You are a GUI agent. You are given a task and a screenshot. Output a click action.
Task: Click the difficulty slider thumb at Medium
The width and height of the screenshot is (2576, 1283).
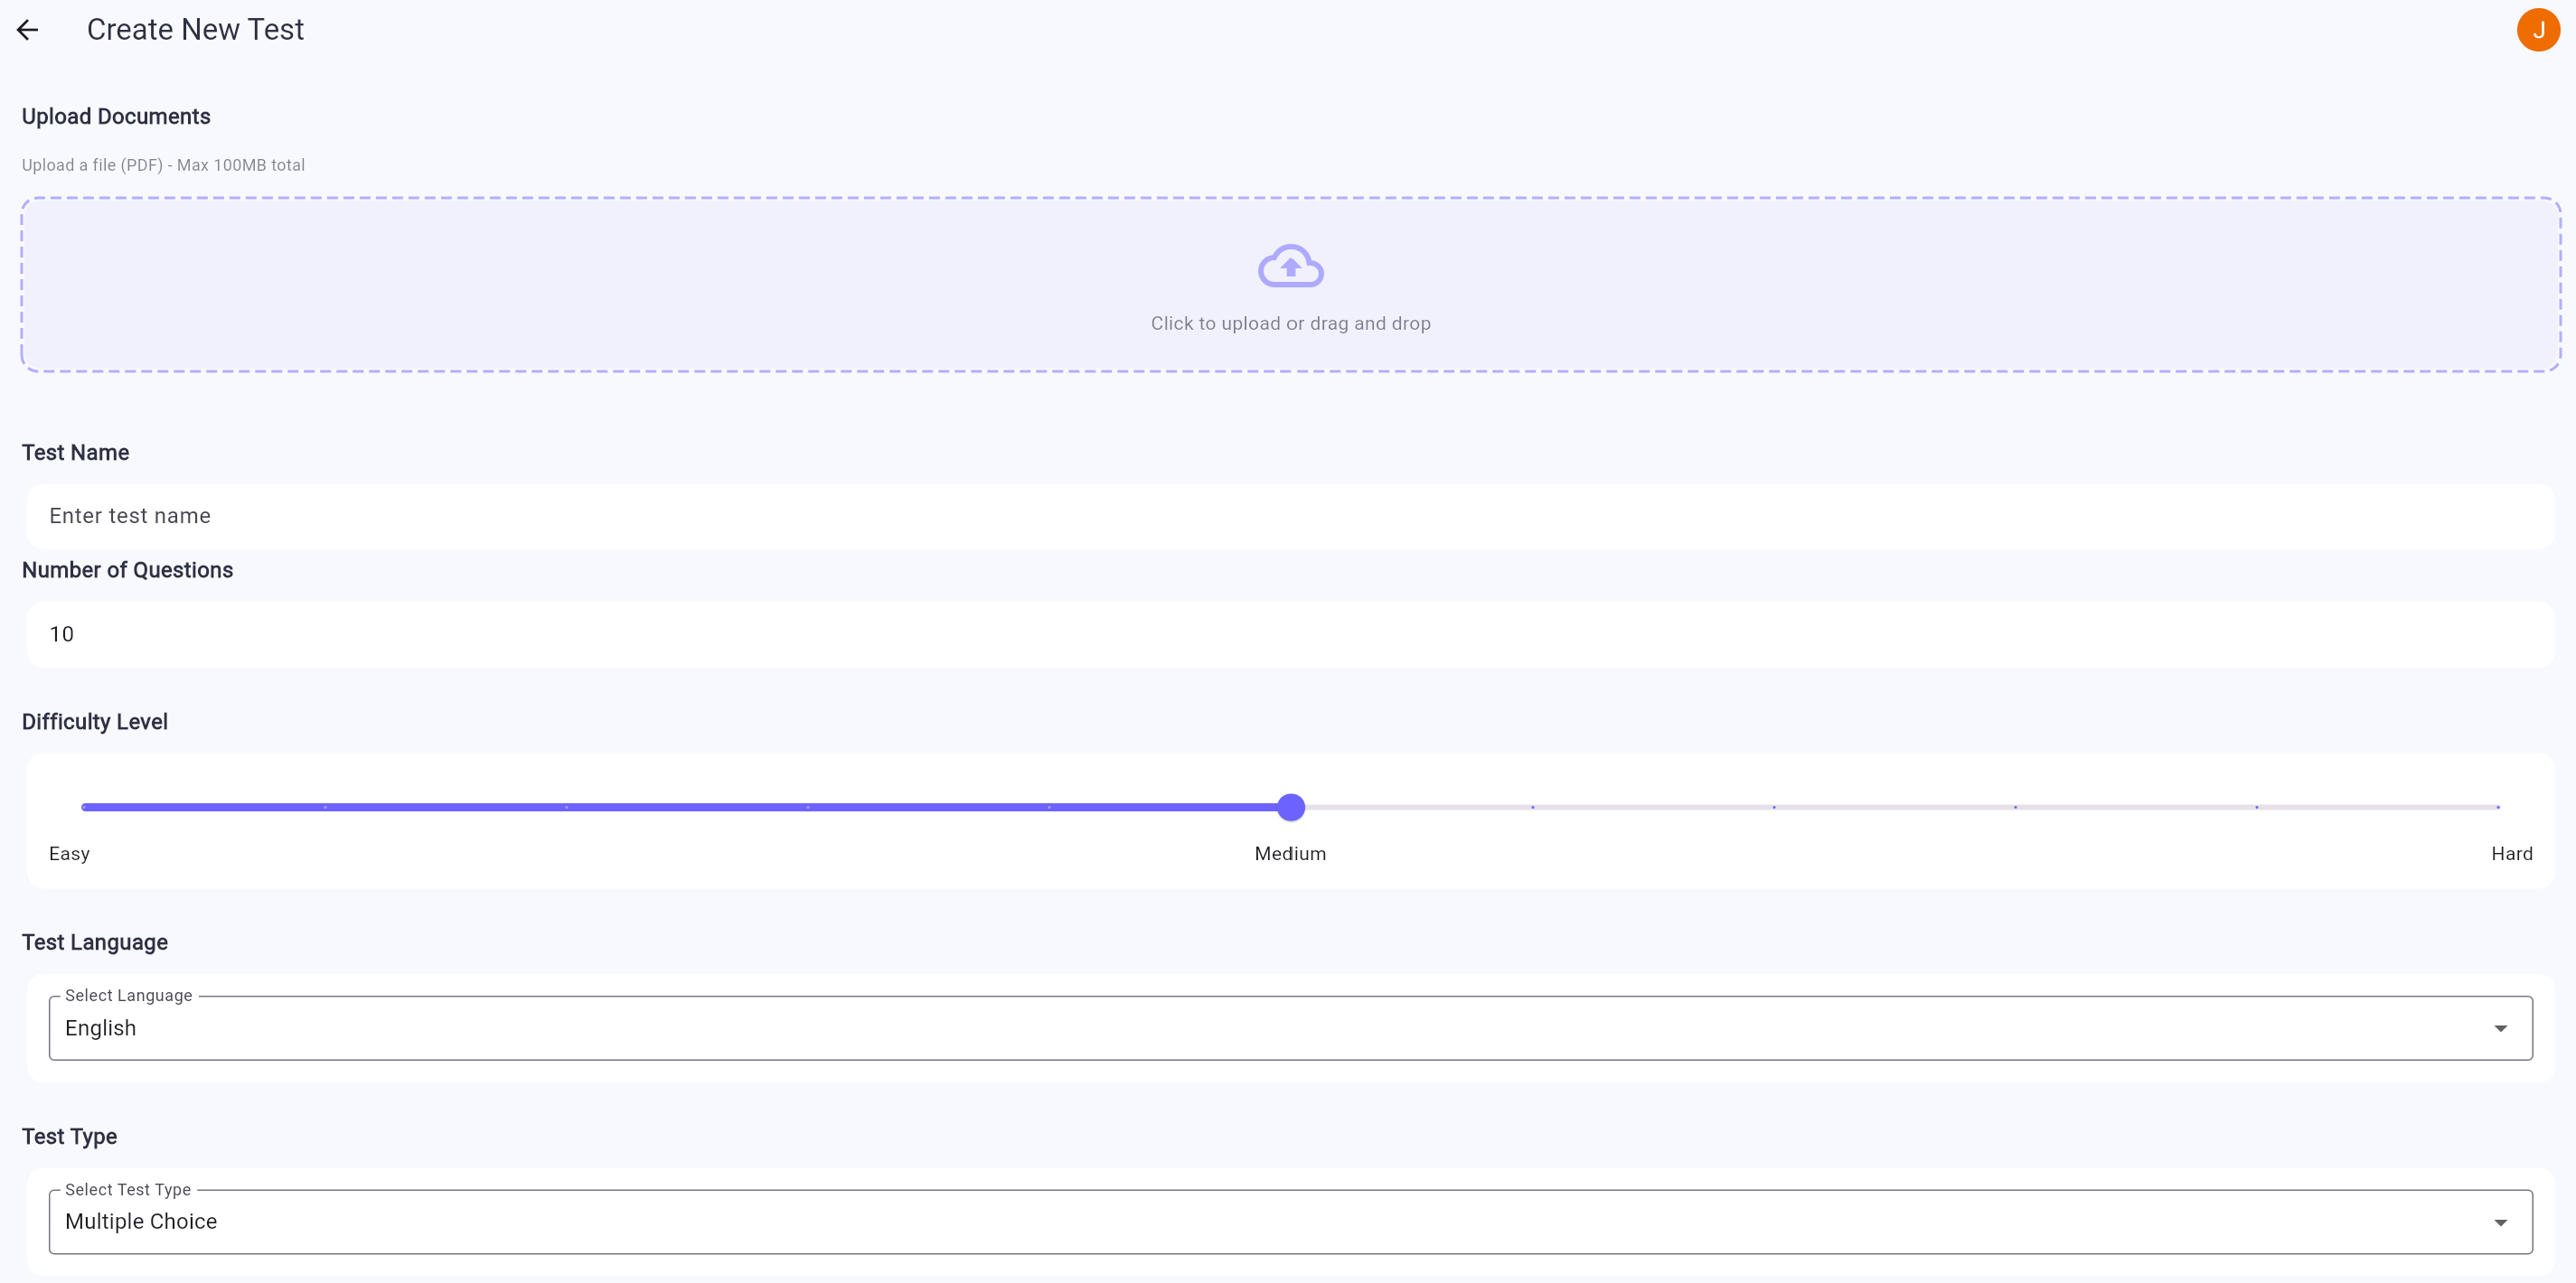point(1291,807)
